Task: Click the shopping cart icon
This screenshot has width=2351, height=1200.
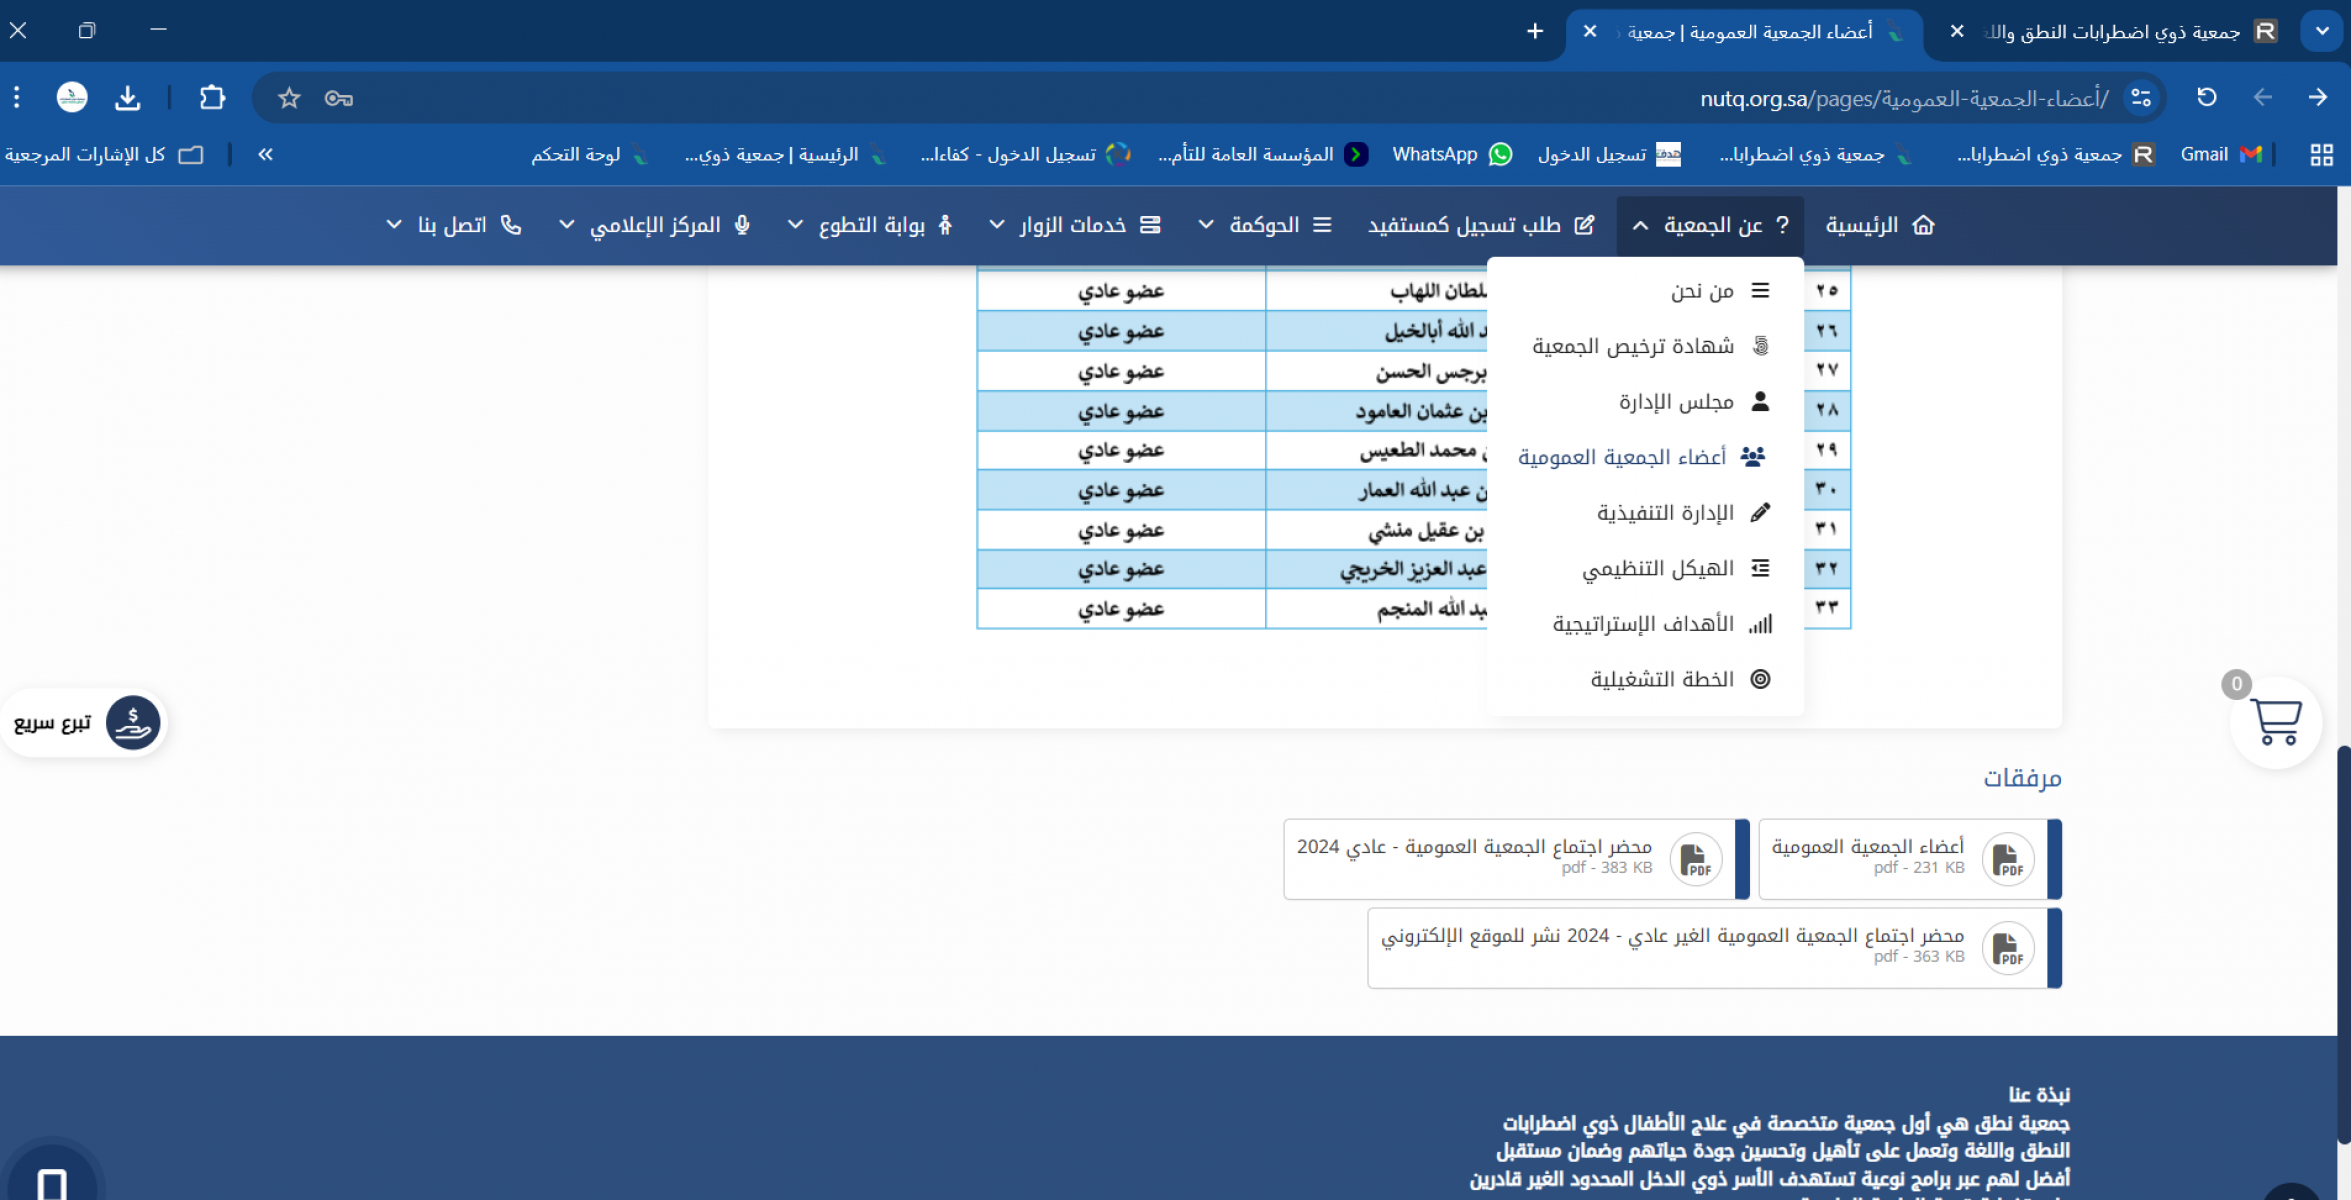Action: click(2275, 722)
